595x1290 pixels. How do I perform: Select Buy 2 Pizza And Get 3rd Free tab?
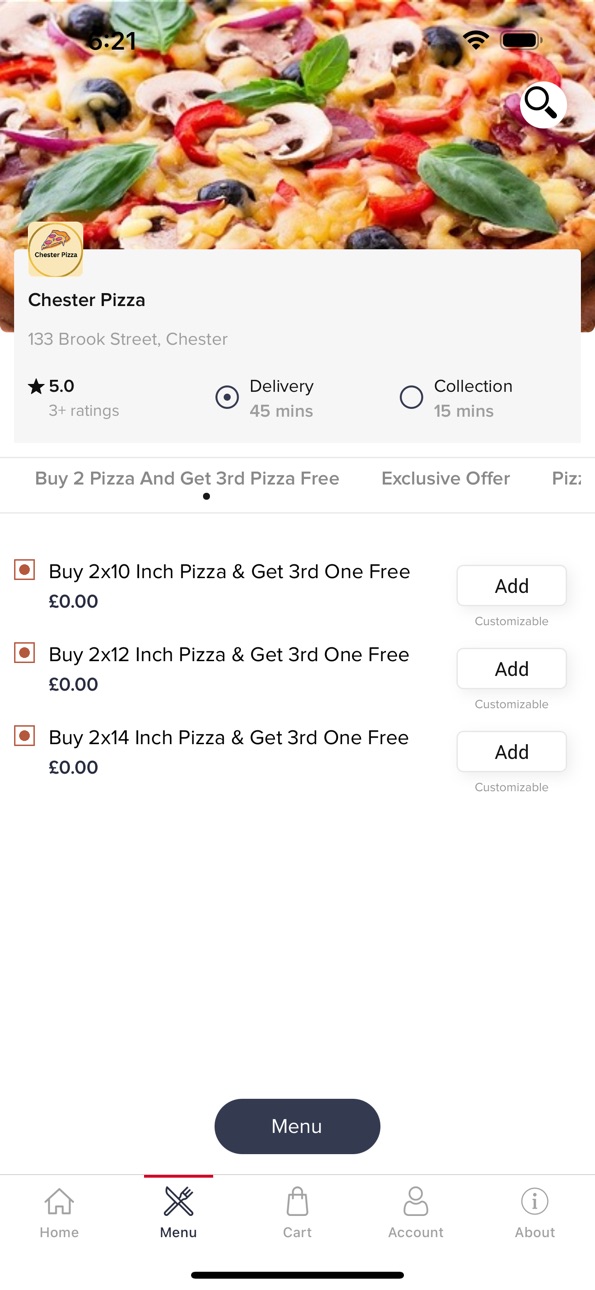[187, 478]
